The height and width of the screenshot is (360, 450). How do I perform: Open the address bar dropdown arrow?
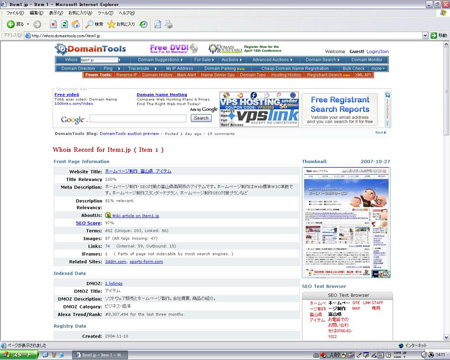[425, 35]
